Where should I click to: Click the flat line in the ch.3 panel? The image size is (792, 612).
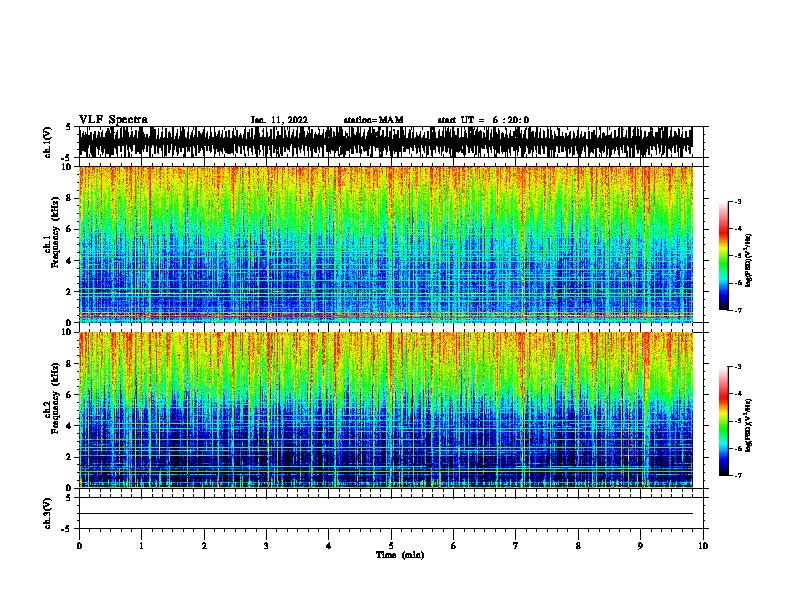tap(386, 514)
